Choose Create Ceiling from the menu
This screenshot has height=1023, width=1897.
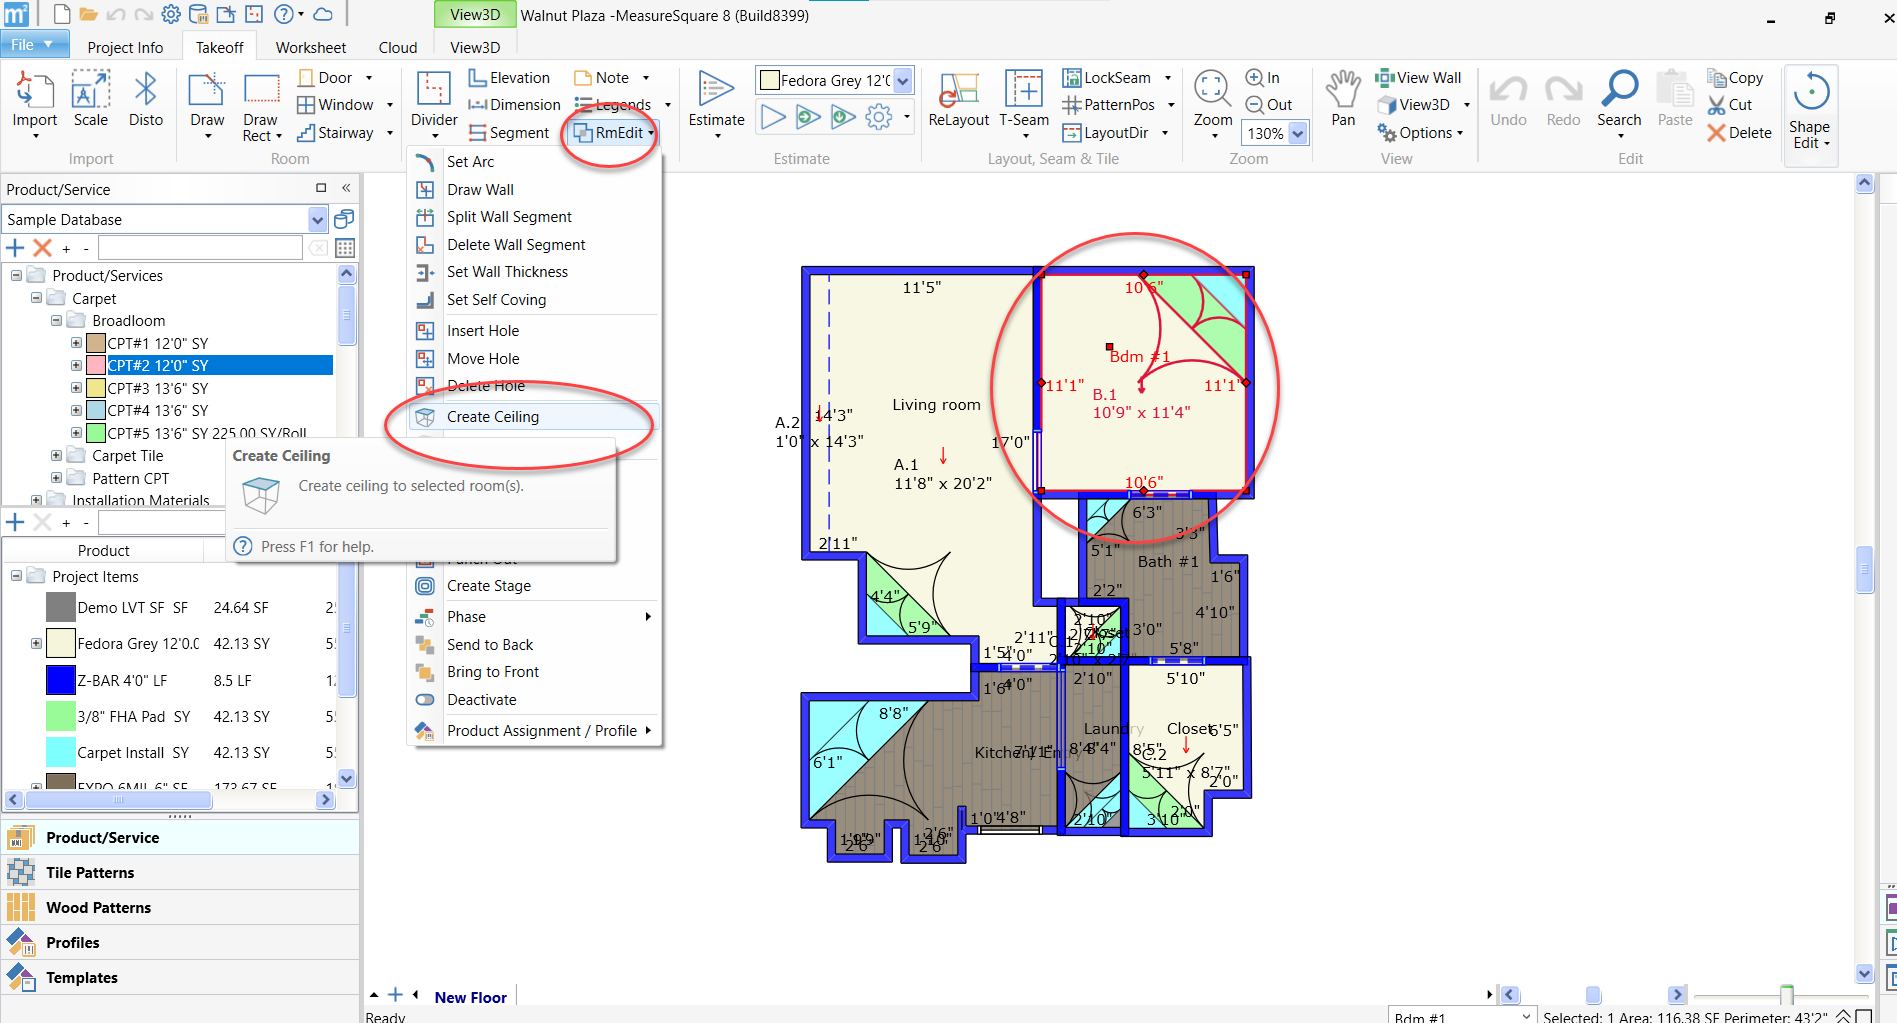tap(493, 417)
